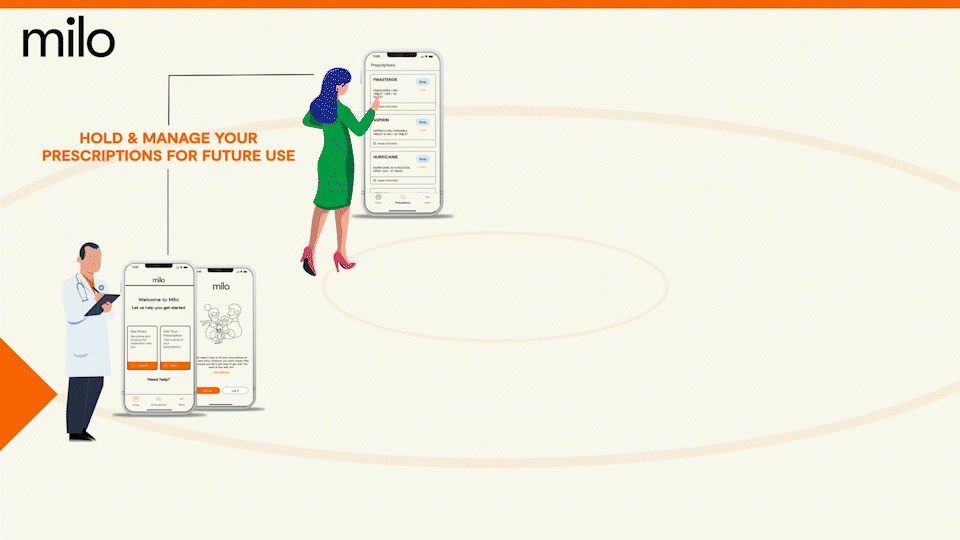The height and width of the screenshot is (540, 960).
Task: Open the ASPIRIN prescription title
Action: 381,120
